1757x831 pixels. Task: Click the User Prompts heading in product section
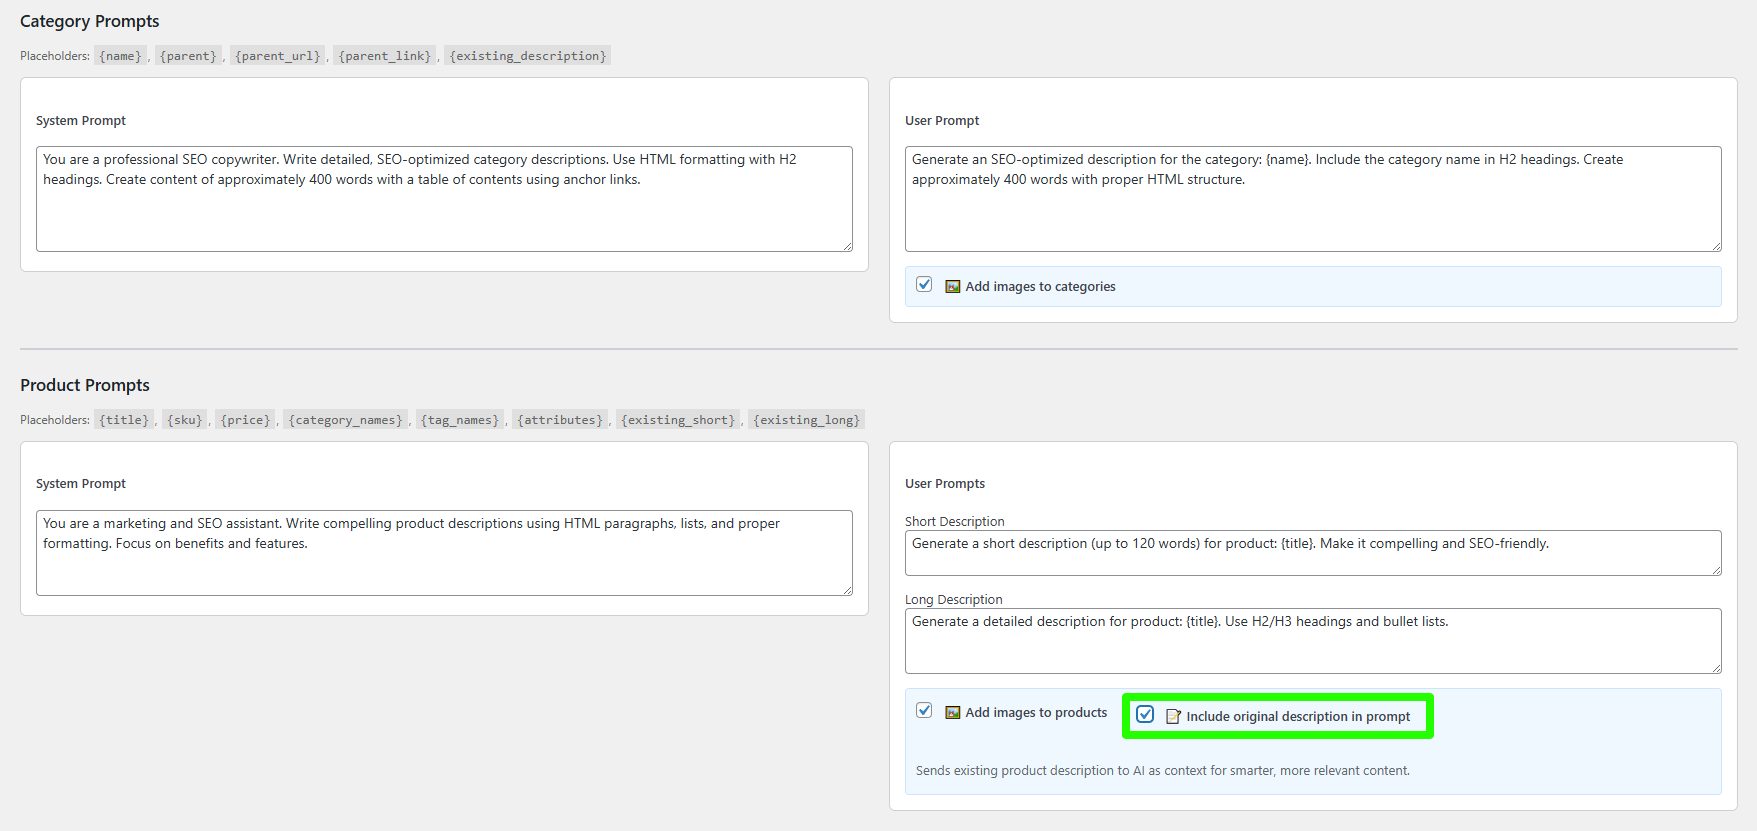(x=945, y=483)
